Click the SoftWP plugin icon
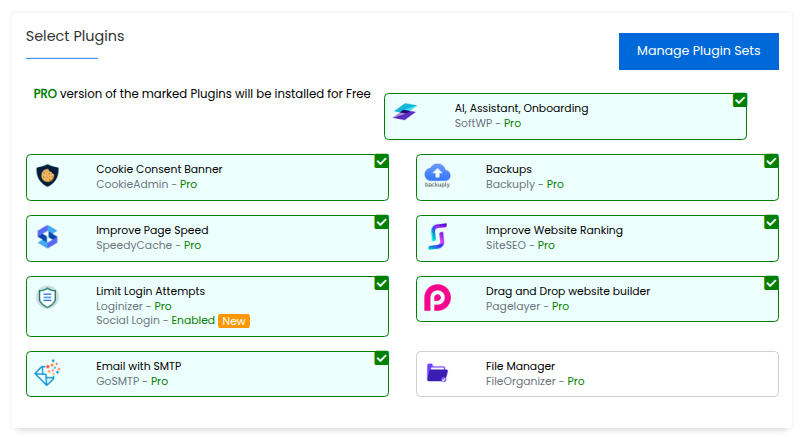This screenshot has height=437, width=810. [405, 112]
